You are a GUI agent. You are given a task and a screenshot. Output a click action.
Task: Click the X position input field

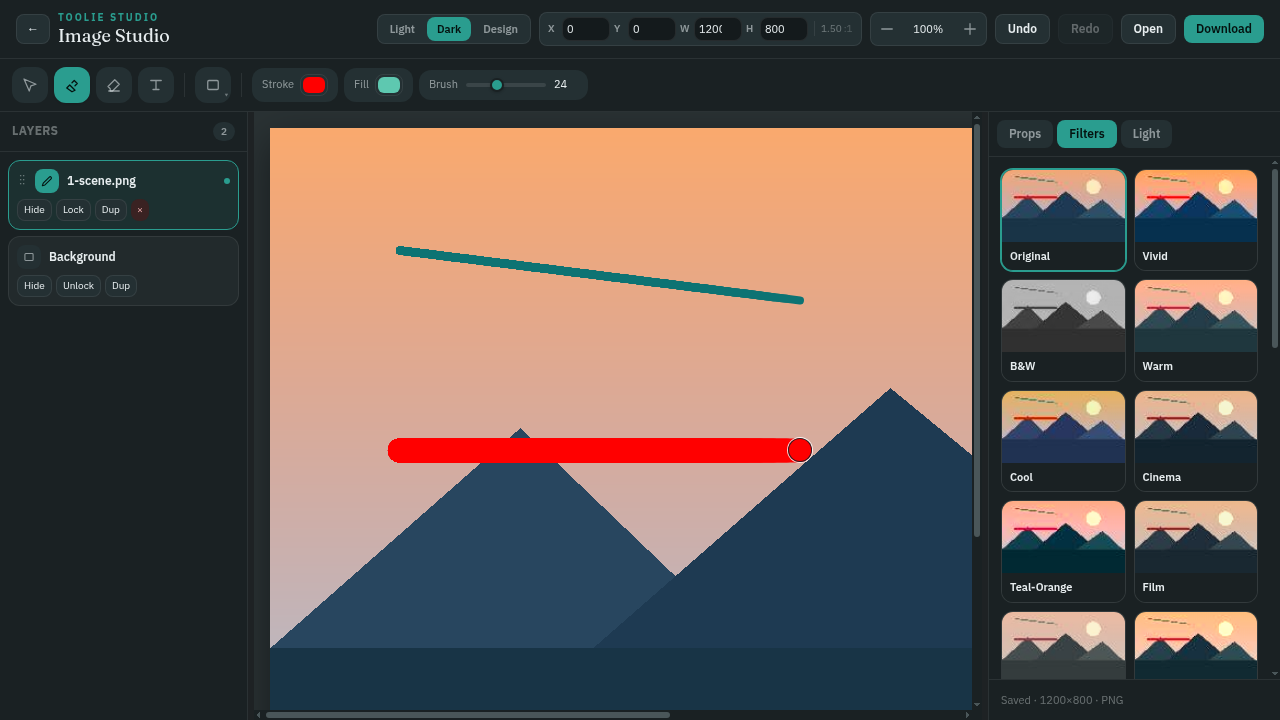click(x=585, y=29)
